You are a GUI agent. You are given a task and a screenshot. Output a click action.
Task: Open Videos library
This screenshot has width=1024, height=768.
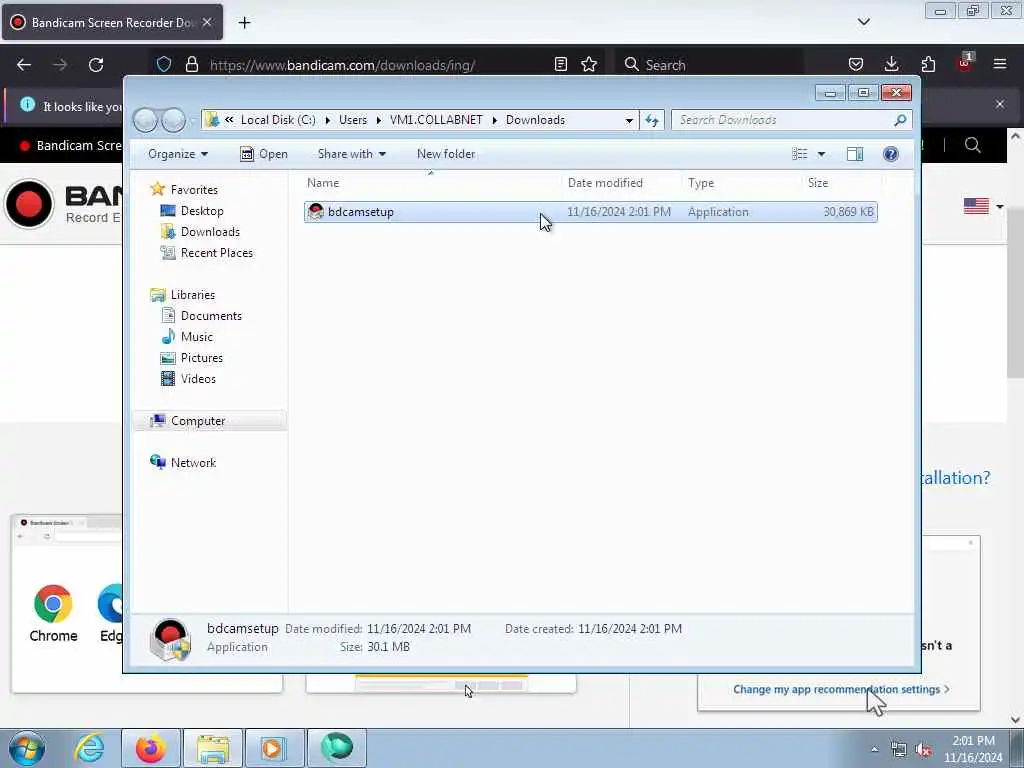[198, 379]
